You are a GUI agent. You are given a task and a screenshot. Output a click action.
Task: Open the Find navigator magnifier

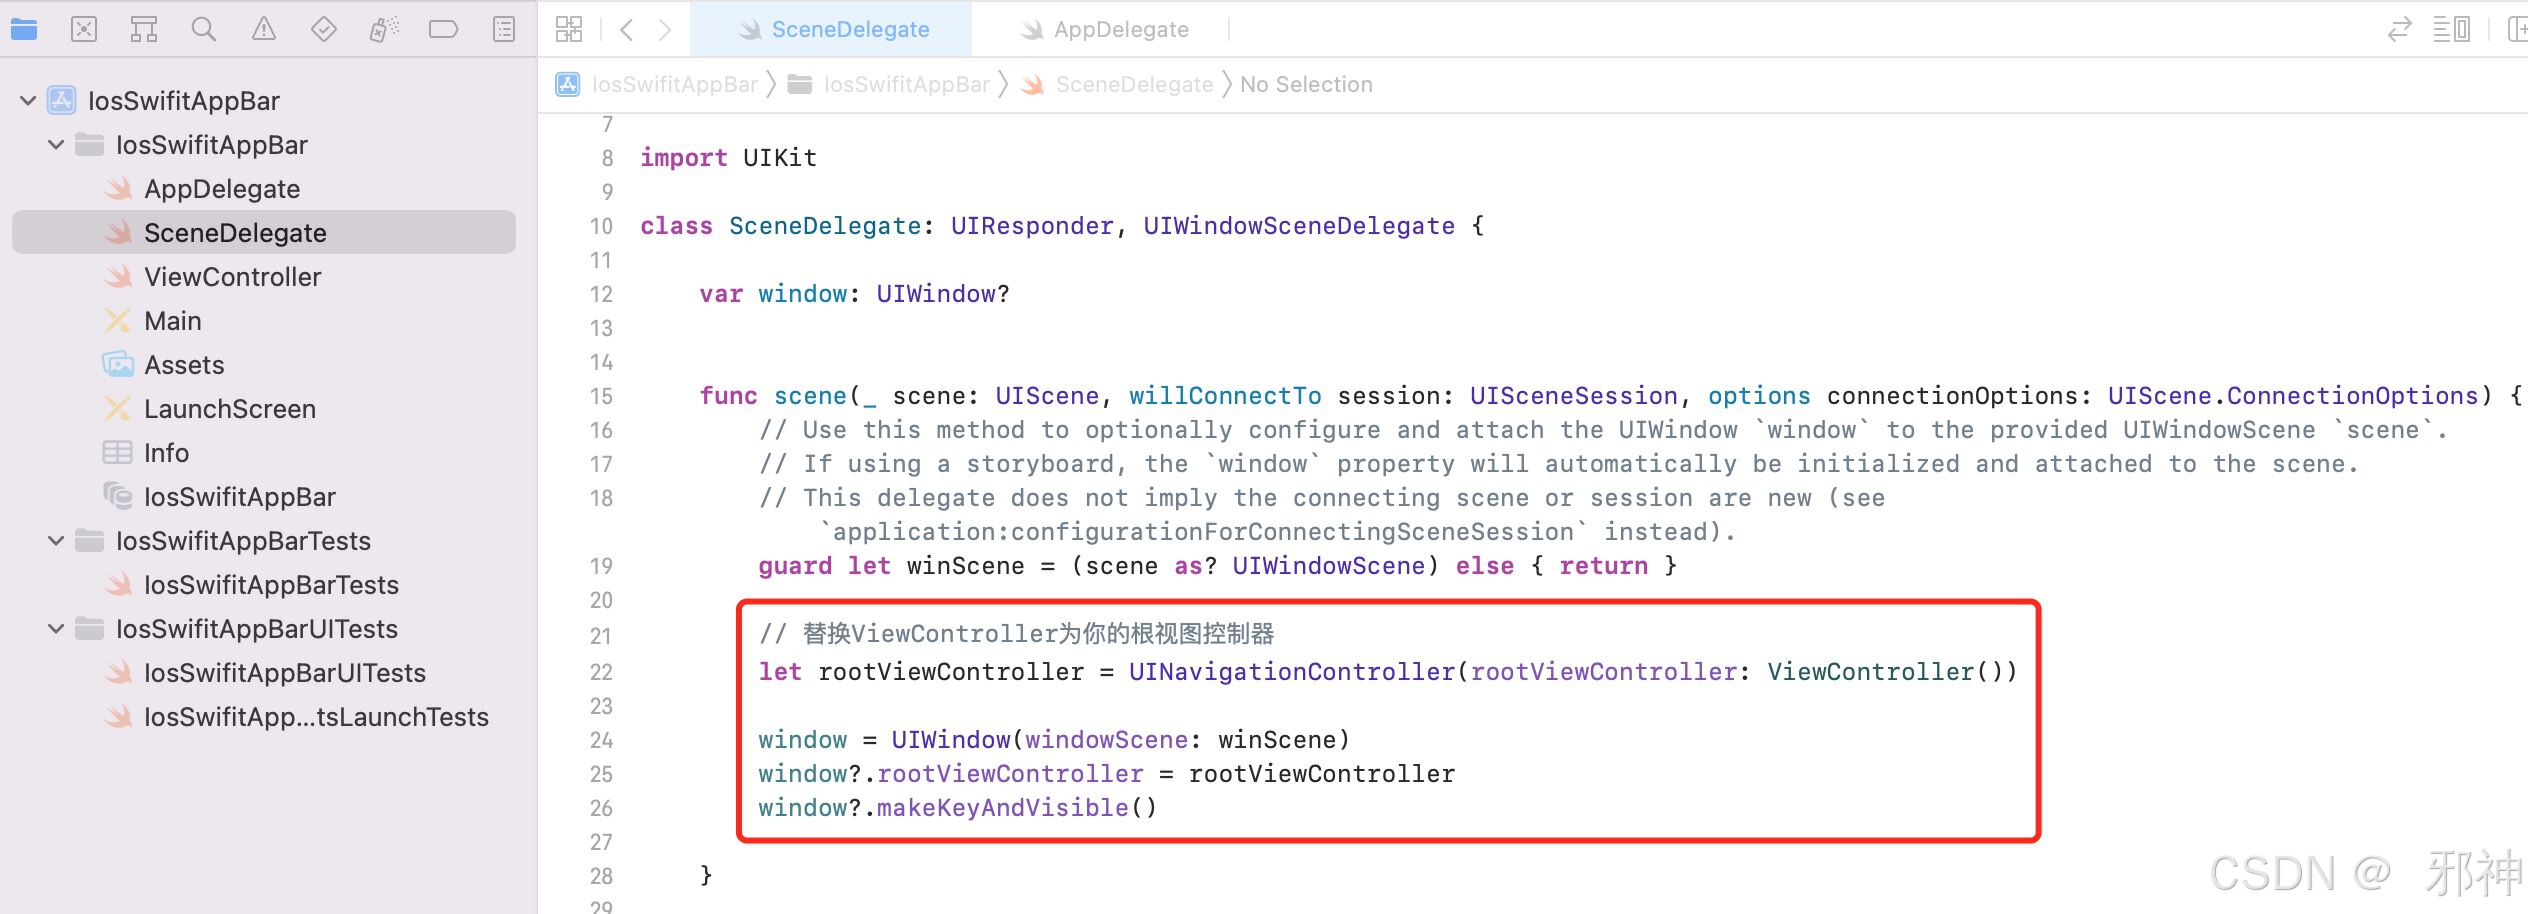(204, 29)
